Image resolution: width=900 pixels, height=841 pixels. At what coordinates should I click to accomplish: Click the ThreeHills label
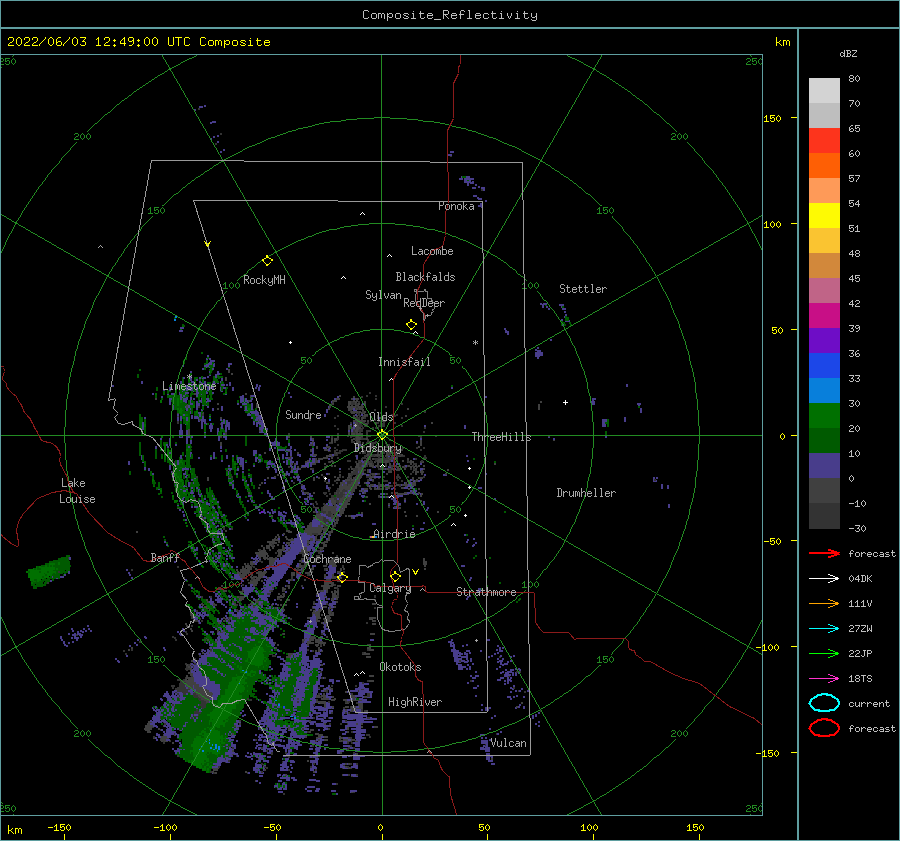click(502, 437)
